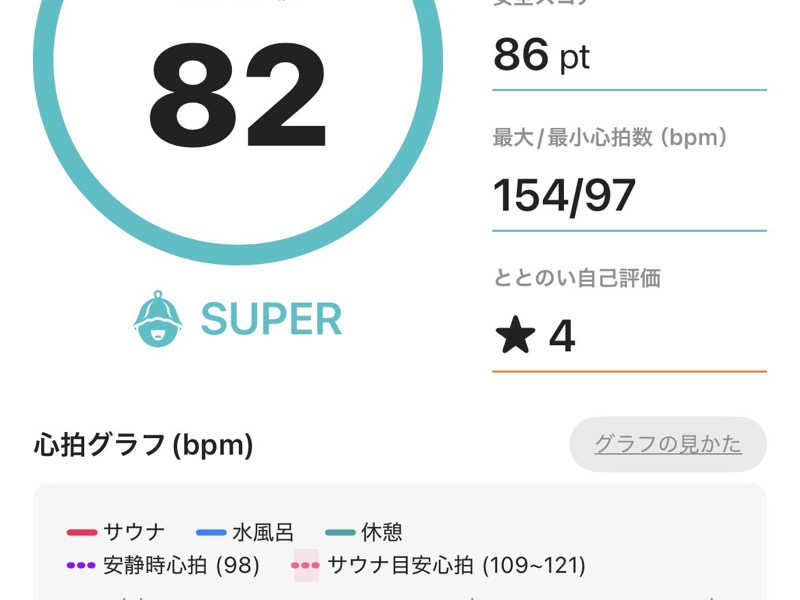This screenshot has width=800, height=600.
Task: Click the teal 休憩 legend marker
Action: click(341, 532)
